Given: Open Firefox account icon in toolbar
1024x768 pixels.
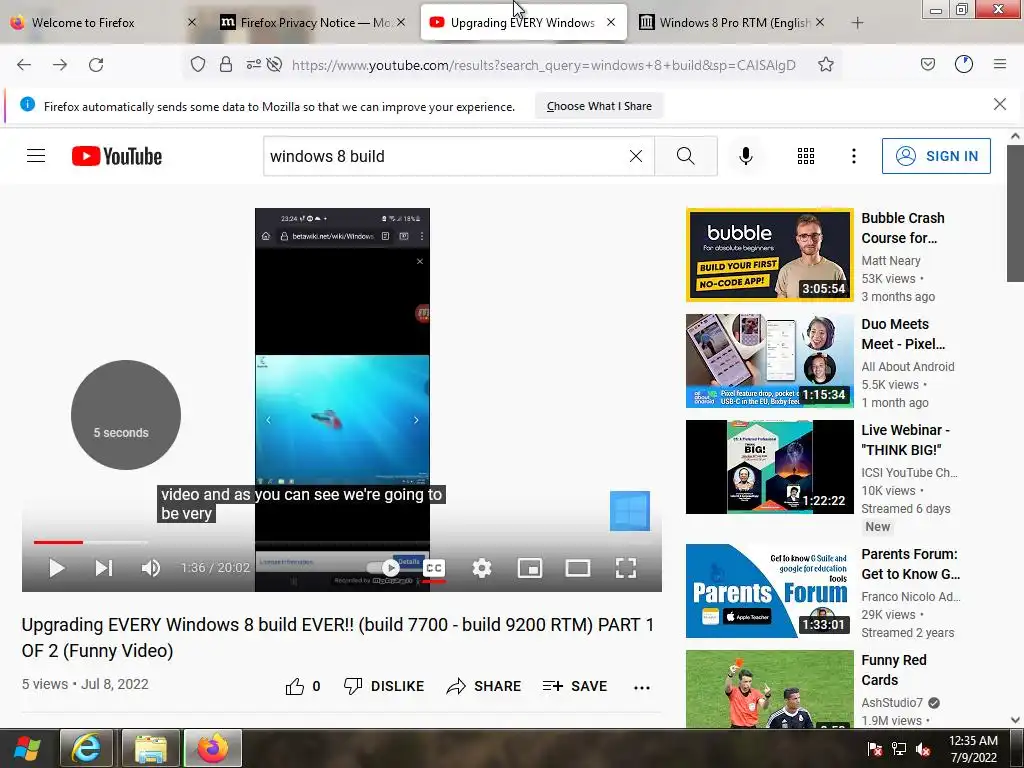Looking at the screenshot, I should coord(964,64).
